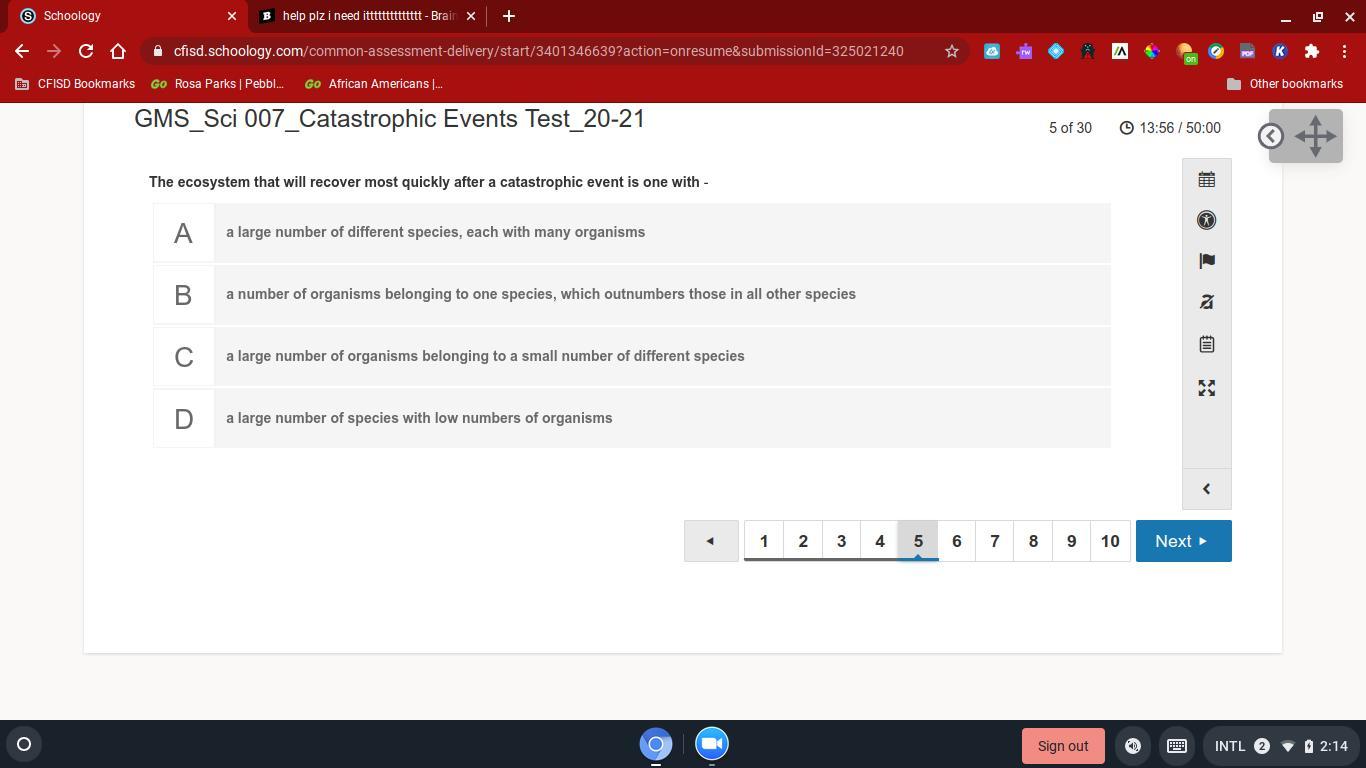1366x768 pixels.
Task: Select answer A: different species with many organisms
Action: tap(632, 233)
